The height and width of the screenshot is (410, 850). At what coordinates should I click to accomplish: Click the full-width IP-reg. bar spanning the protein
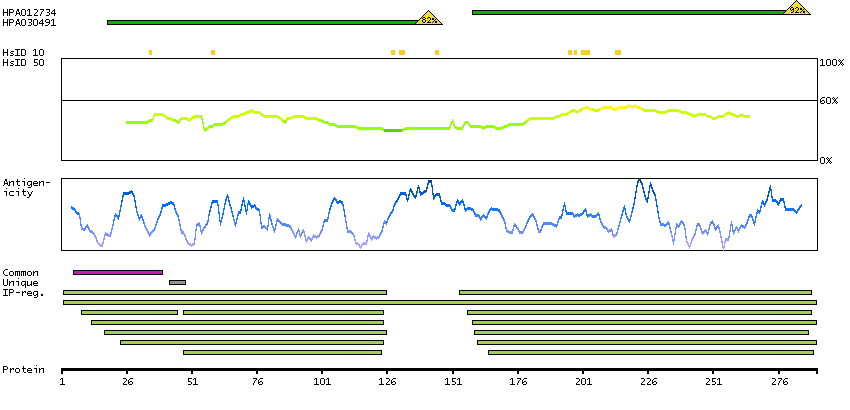coord(440,302)
